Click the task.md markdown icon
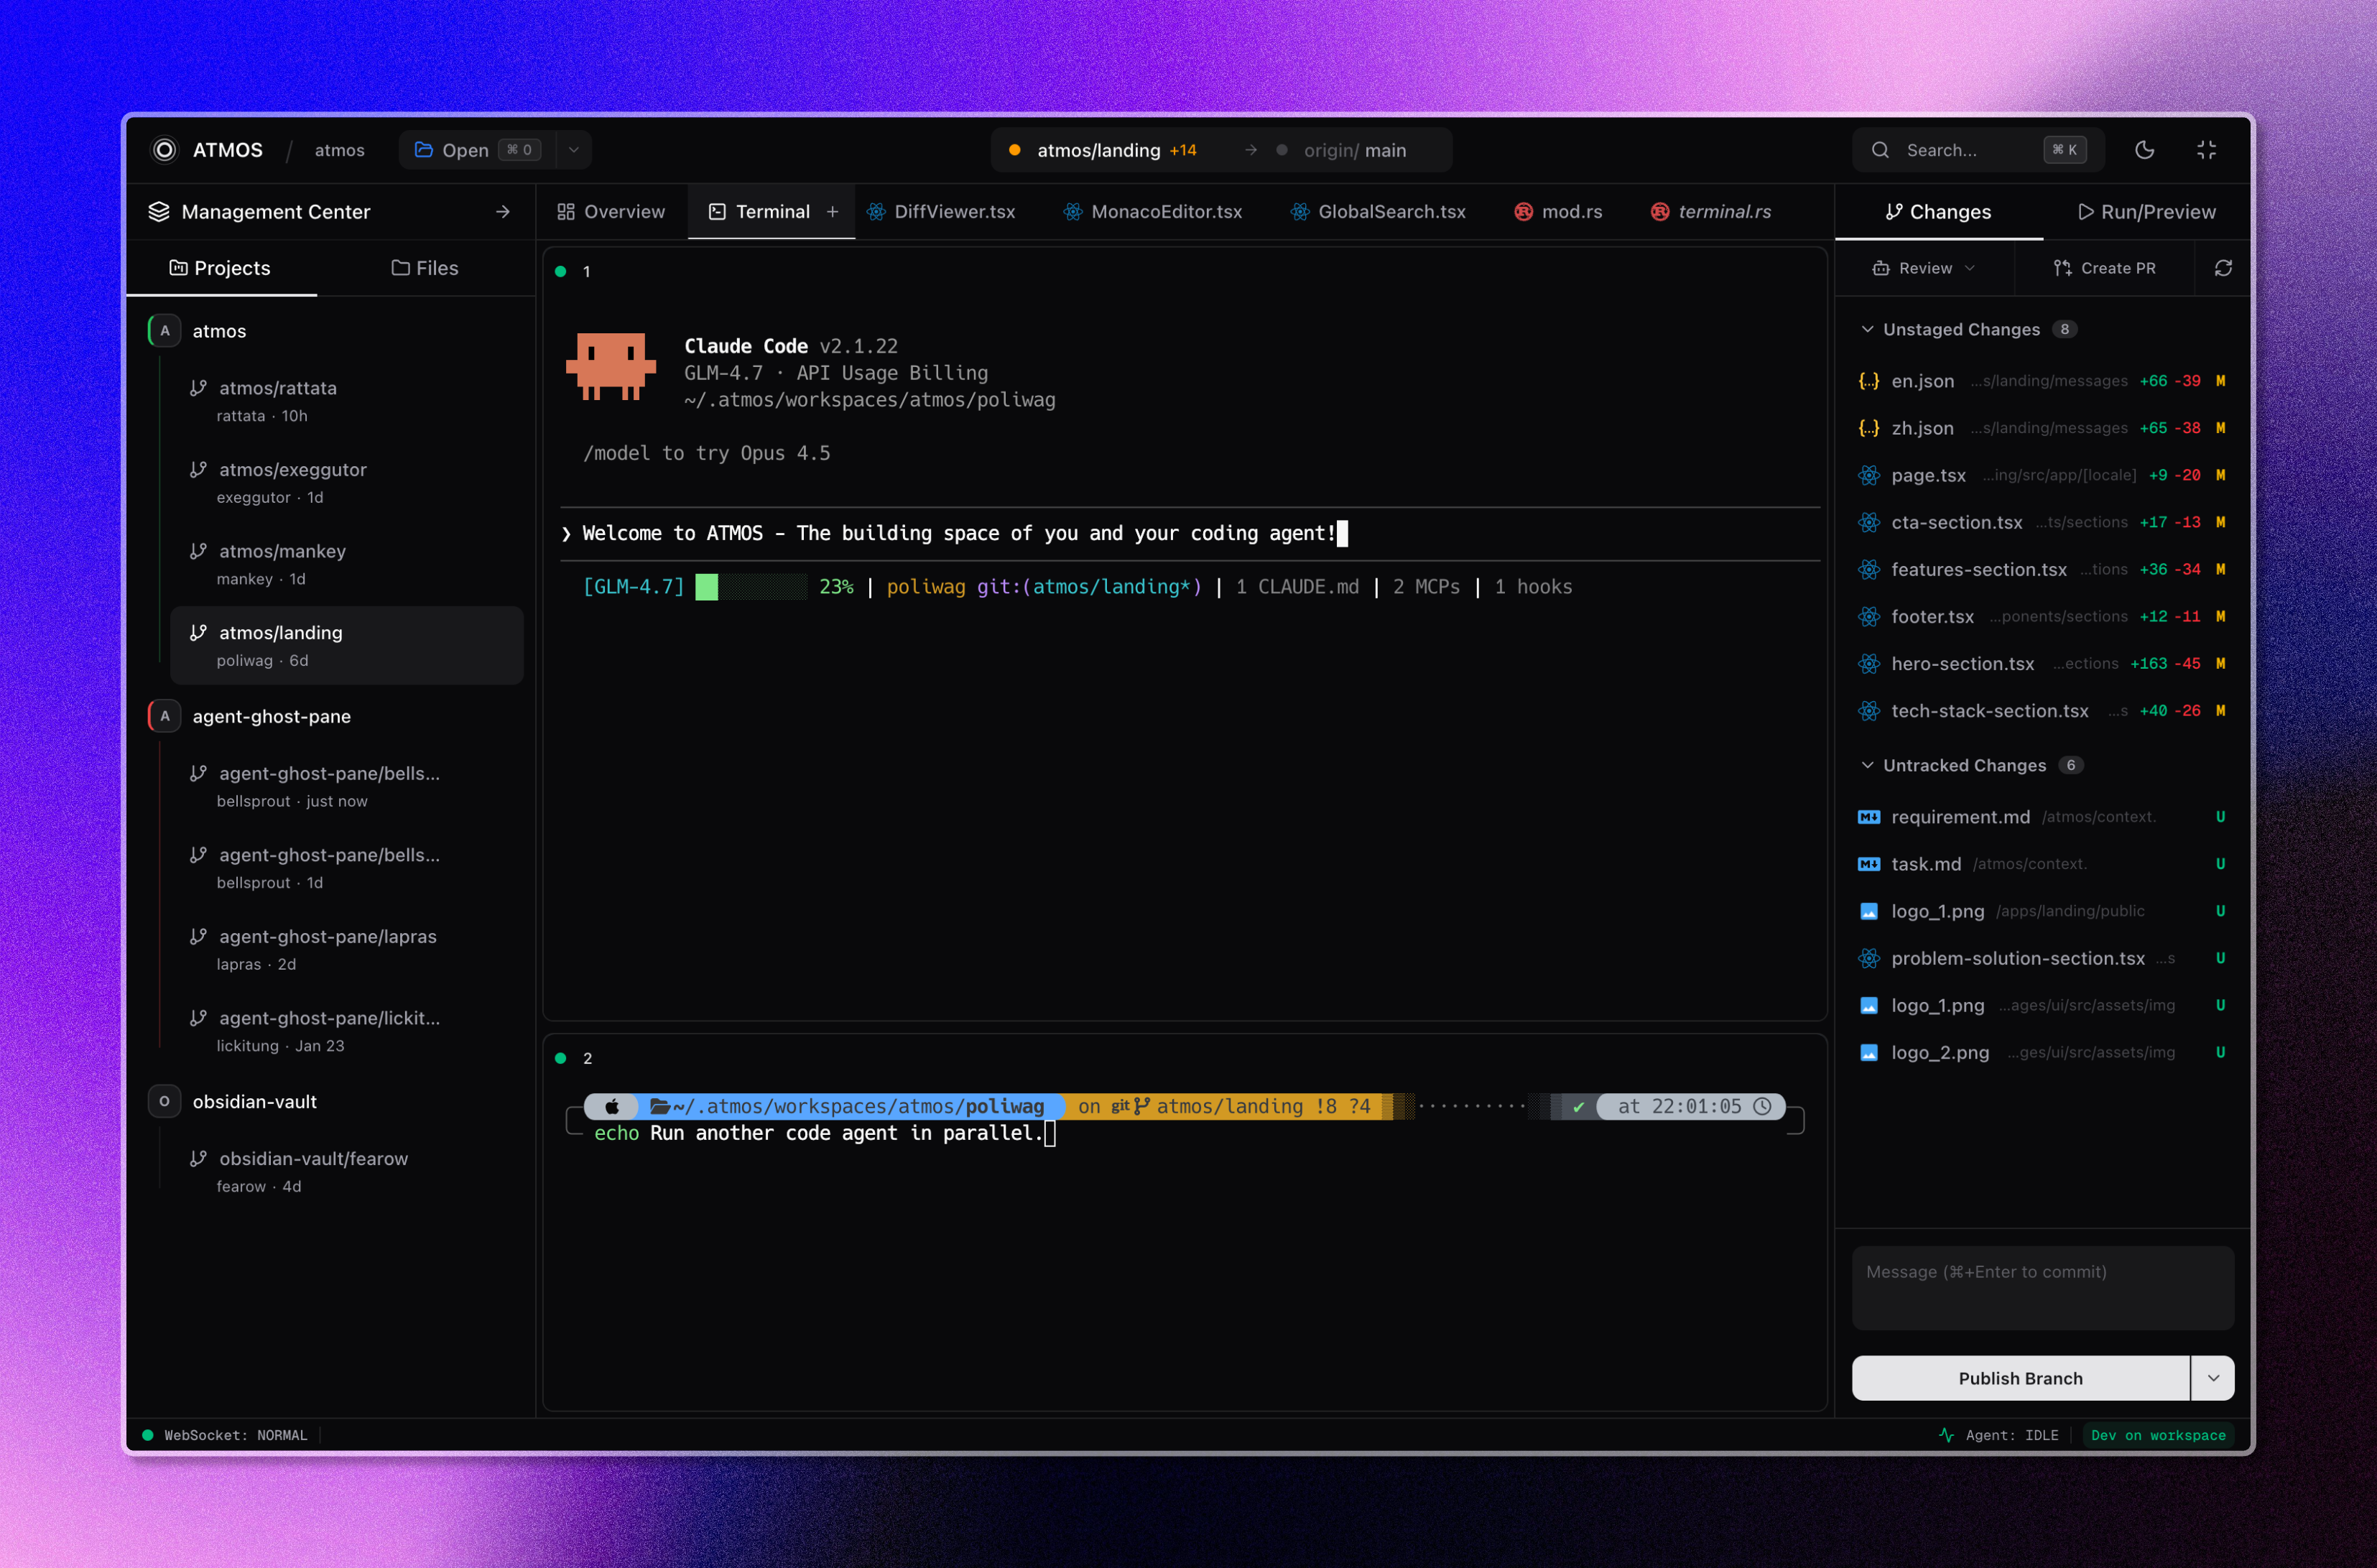Screen dimensions: 2377x1568 [x=1868, y=864]
